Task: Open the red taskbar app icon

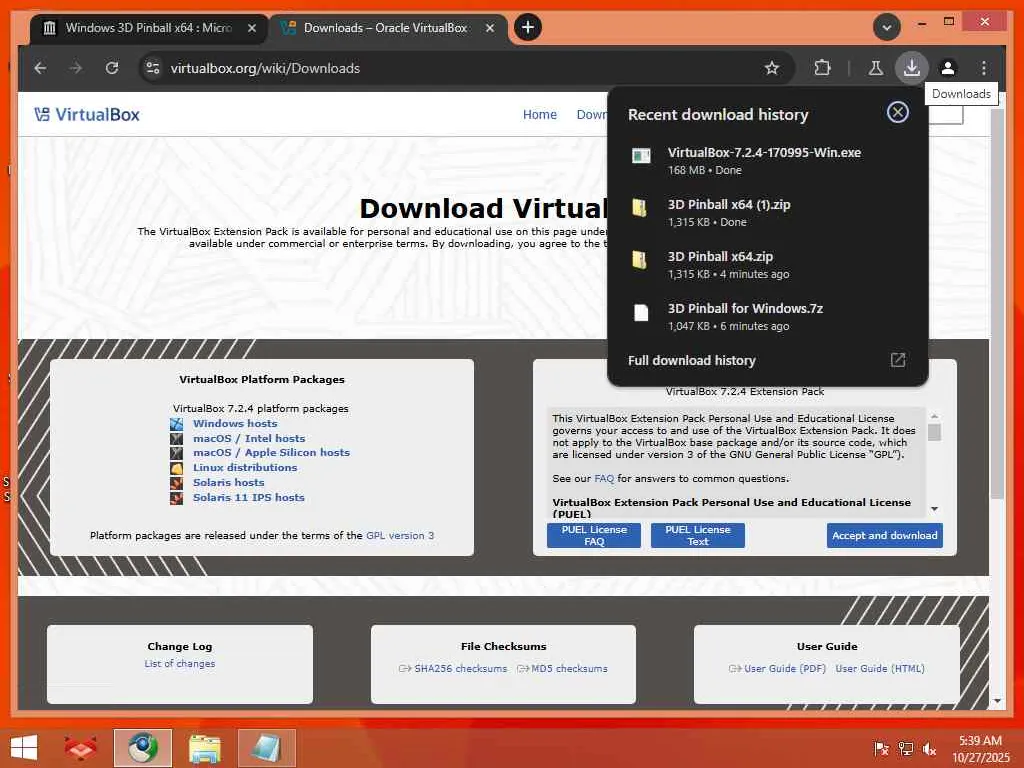Action: coord(80,748)
